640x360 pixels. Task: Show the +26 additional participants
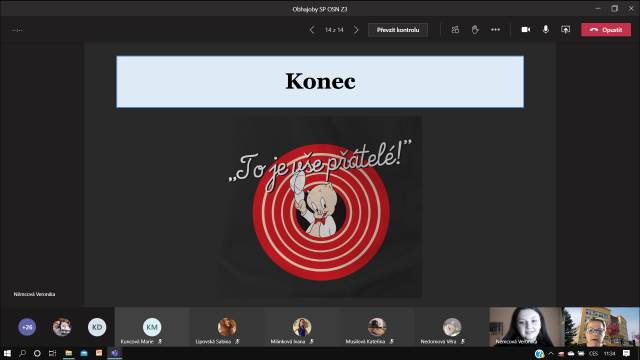pos(27,327)
